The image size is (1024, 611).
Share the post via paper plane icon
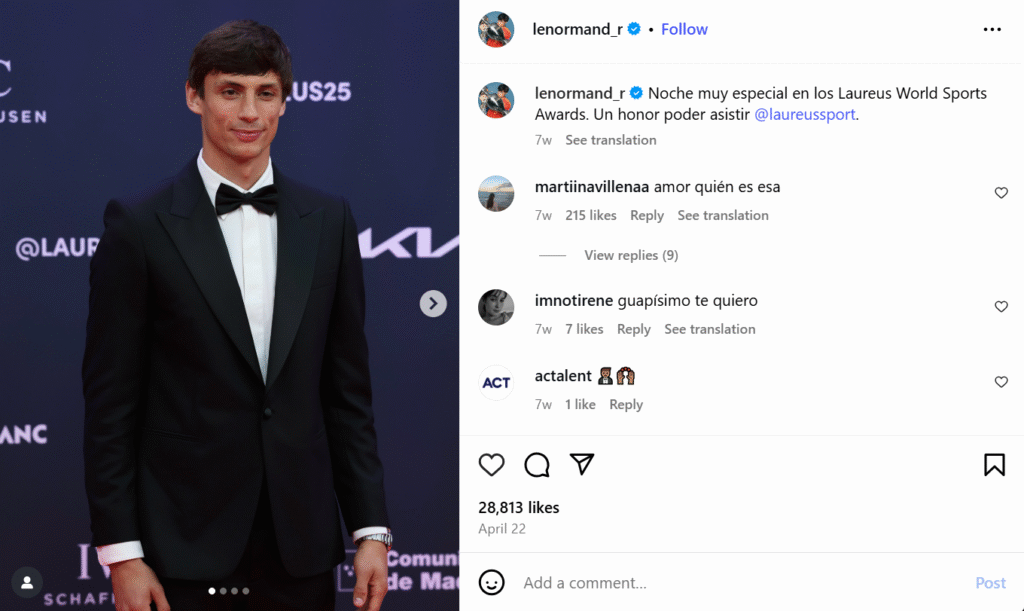582,464
